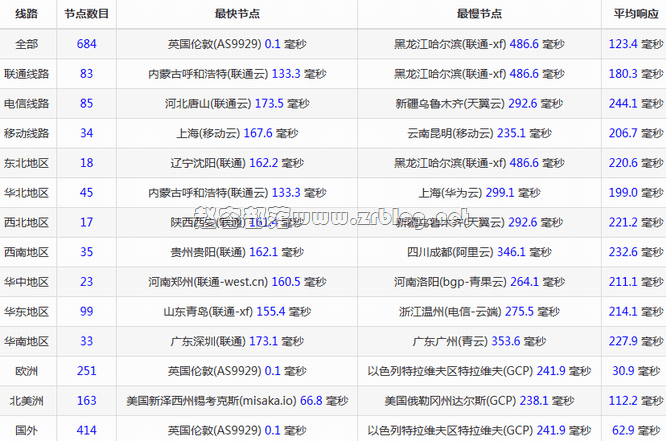Select the 西南地区 row label
Image resolution: width=666 pixels, height=441 pixels.
26,252
